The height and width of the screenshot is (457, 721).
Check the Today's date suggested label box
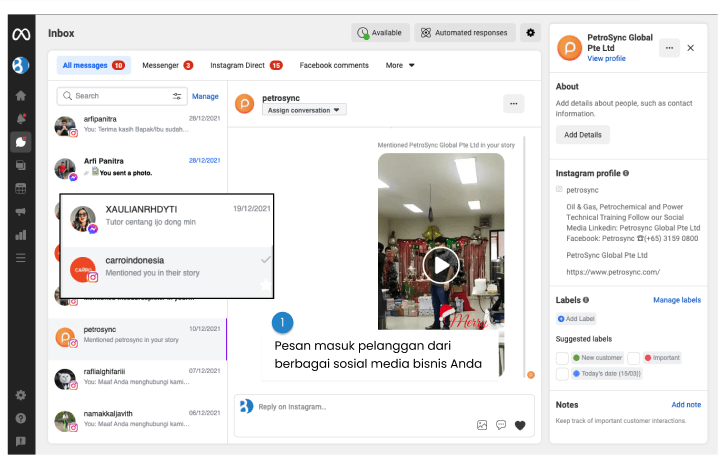[562, 374]
